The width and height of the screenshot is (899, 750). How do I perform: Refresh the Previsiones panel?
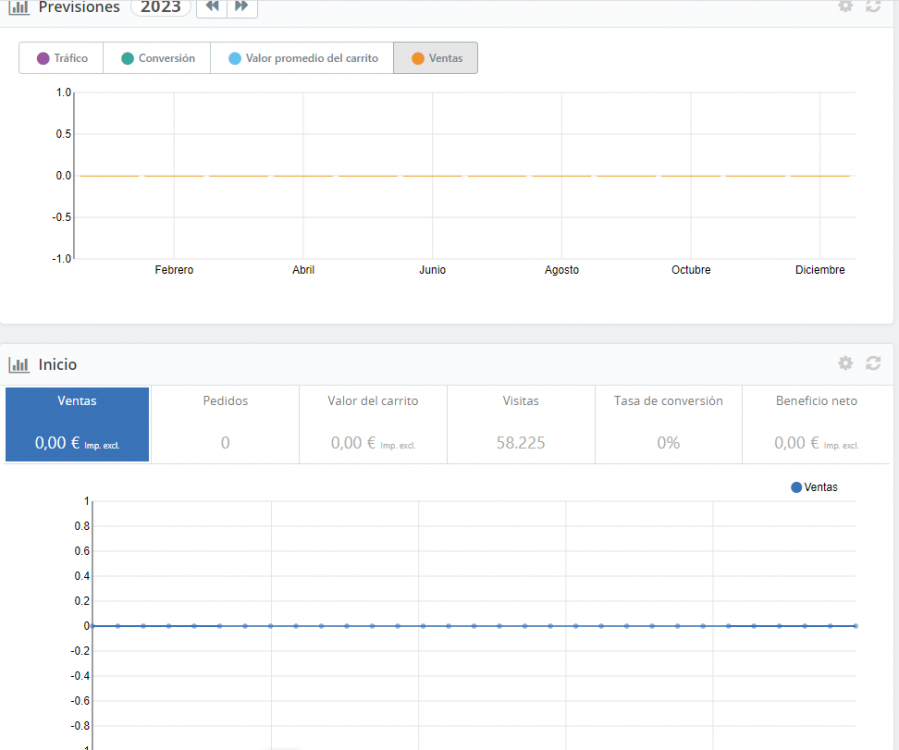873,6
